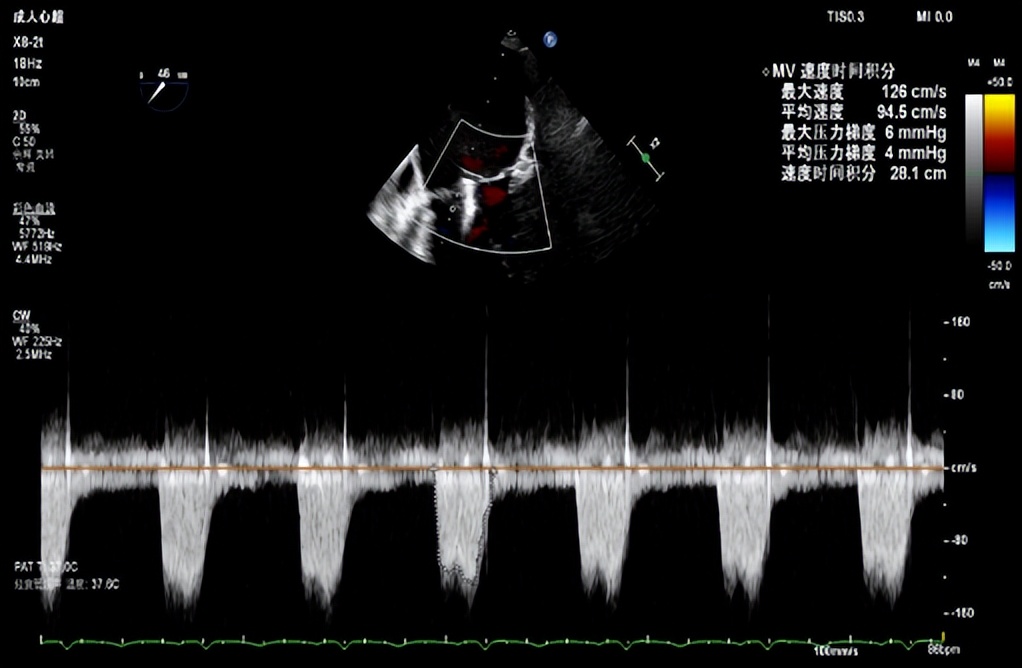
Task: Click the MI 0.0 mechanical index readout
Action: click(935, 17)
